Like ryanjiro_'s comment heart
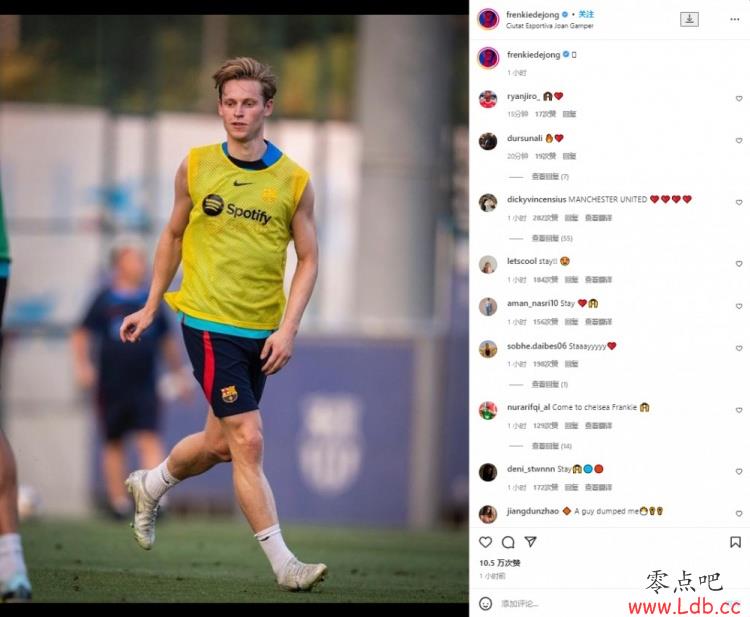The image size is (750, 617). click(739, 99)
